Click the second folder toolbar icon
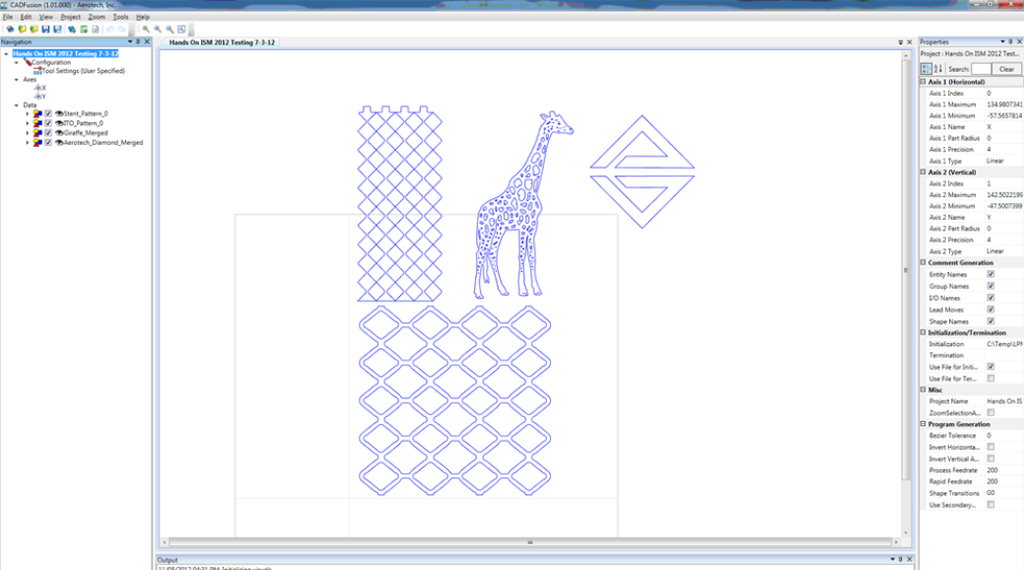 [x=34, y=29]
